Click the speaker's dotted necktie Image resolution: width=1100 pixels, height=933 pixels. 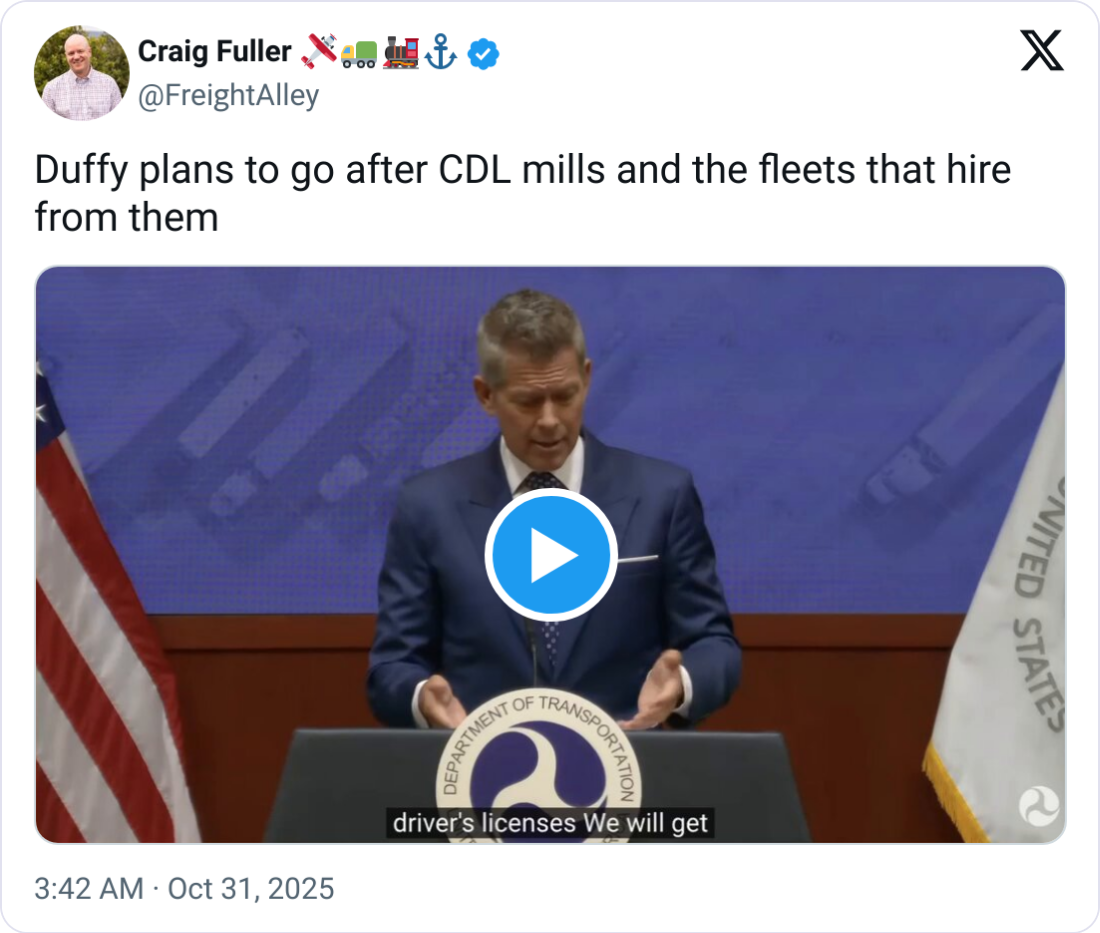(546, 560)
